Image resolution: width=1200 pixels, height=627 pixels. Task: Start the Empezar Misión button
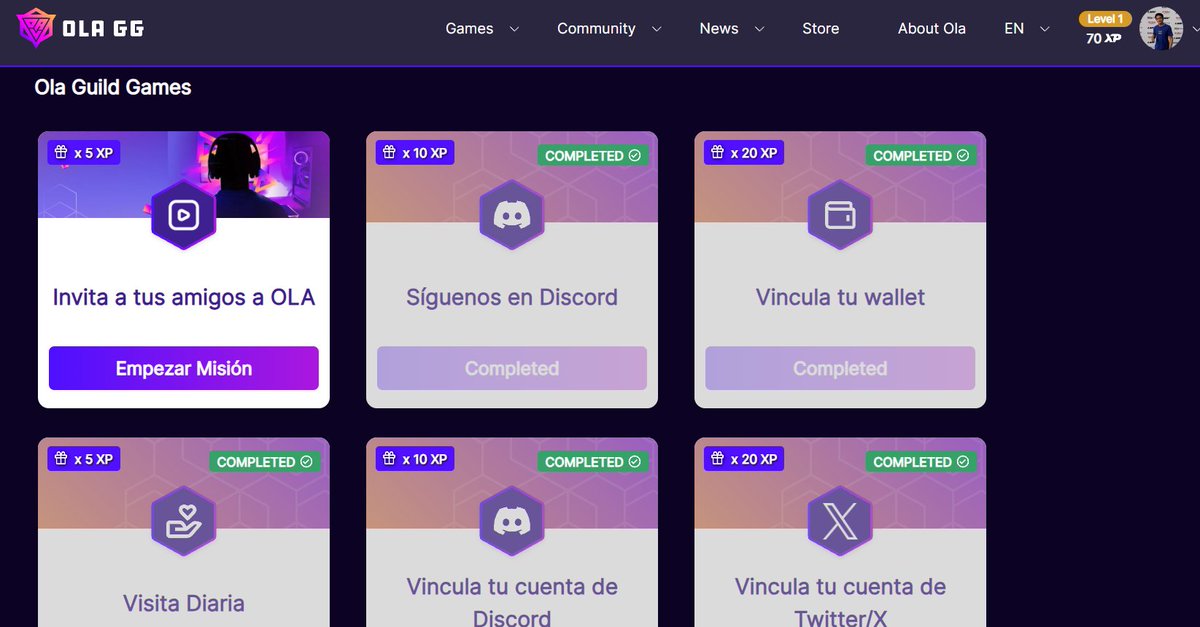(184, 368)
